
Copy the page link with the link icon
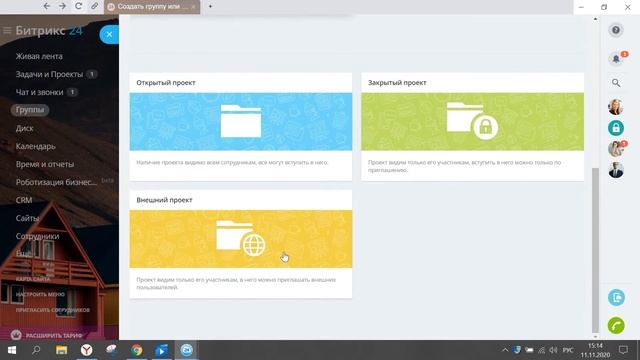click(x=94, y=6)
